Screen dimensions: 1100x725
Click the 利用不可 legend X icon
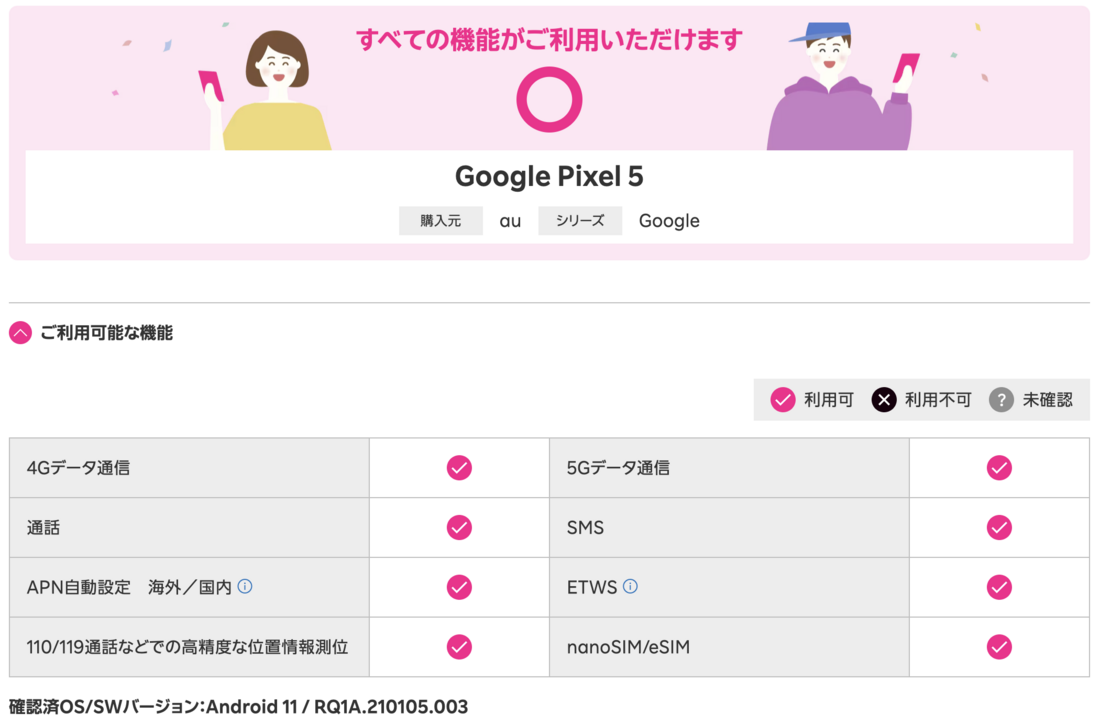coord(884,400)
